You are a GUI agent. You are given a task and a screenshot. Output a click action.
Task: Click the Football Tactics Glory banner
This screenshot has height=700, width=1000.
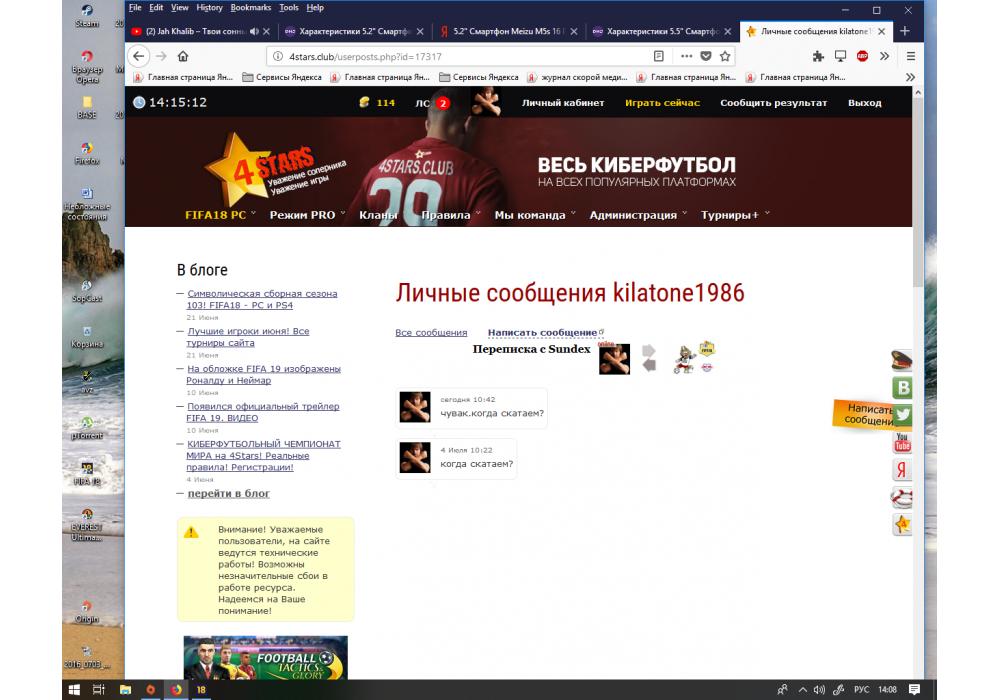coord(265,657)
